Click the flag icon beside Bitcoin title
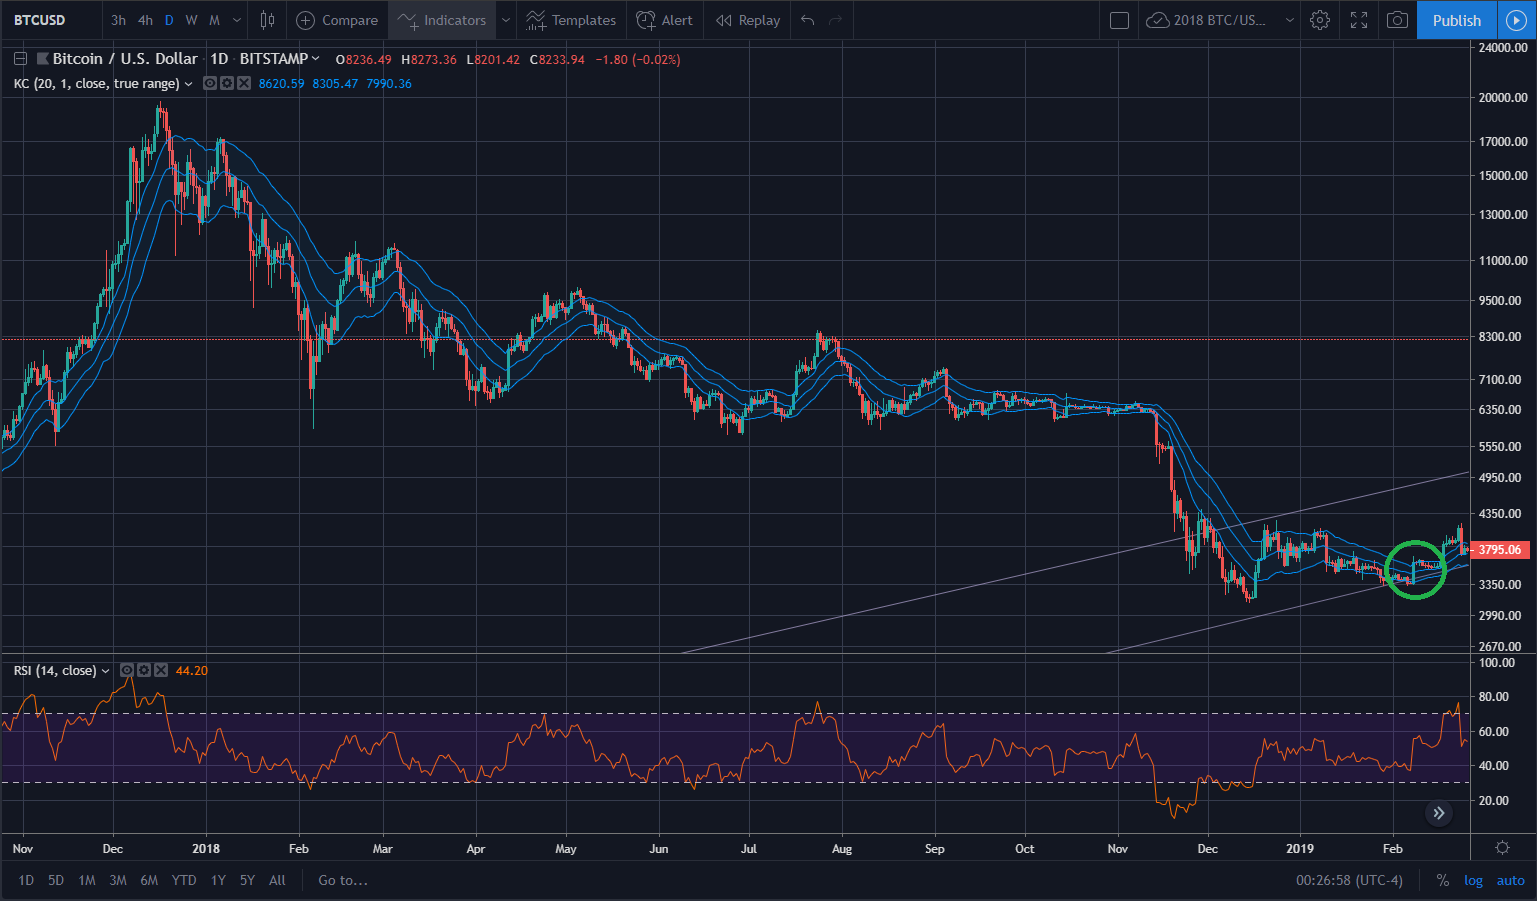Viewport: 1537px width, 901px height. tap(43, 59)
